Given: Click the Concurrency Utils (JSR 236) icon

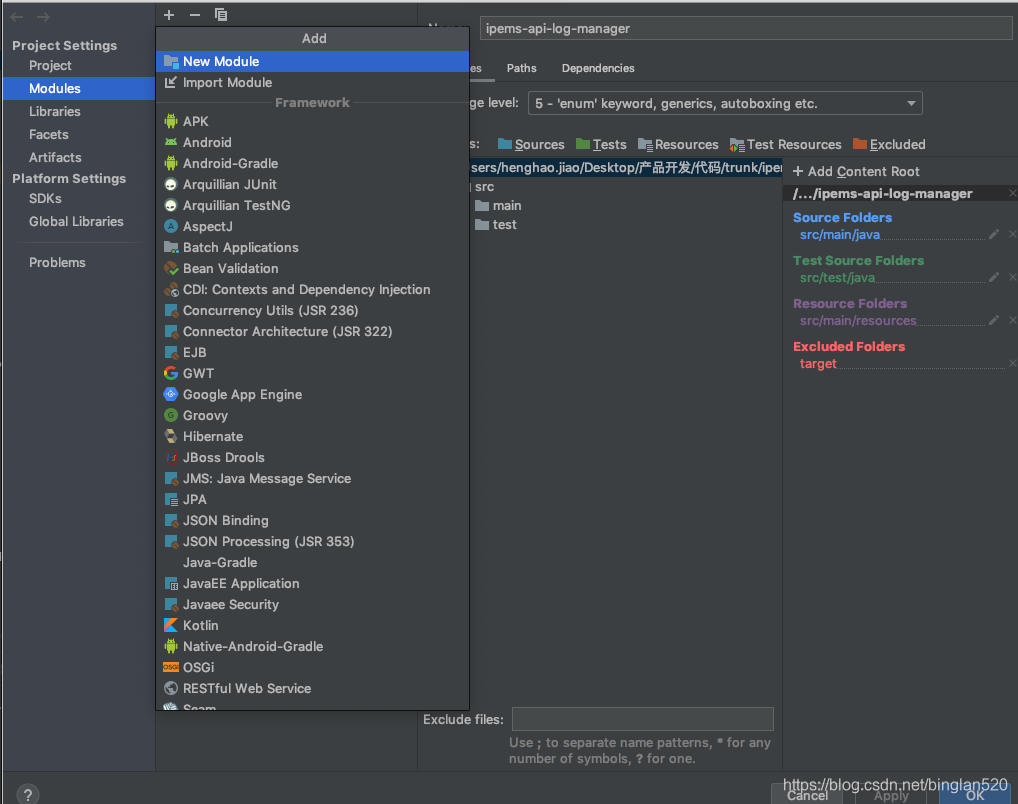Looking at the screenshot, I should (171, 310).
